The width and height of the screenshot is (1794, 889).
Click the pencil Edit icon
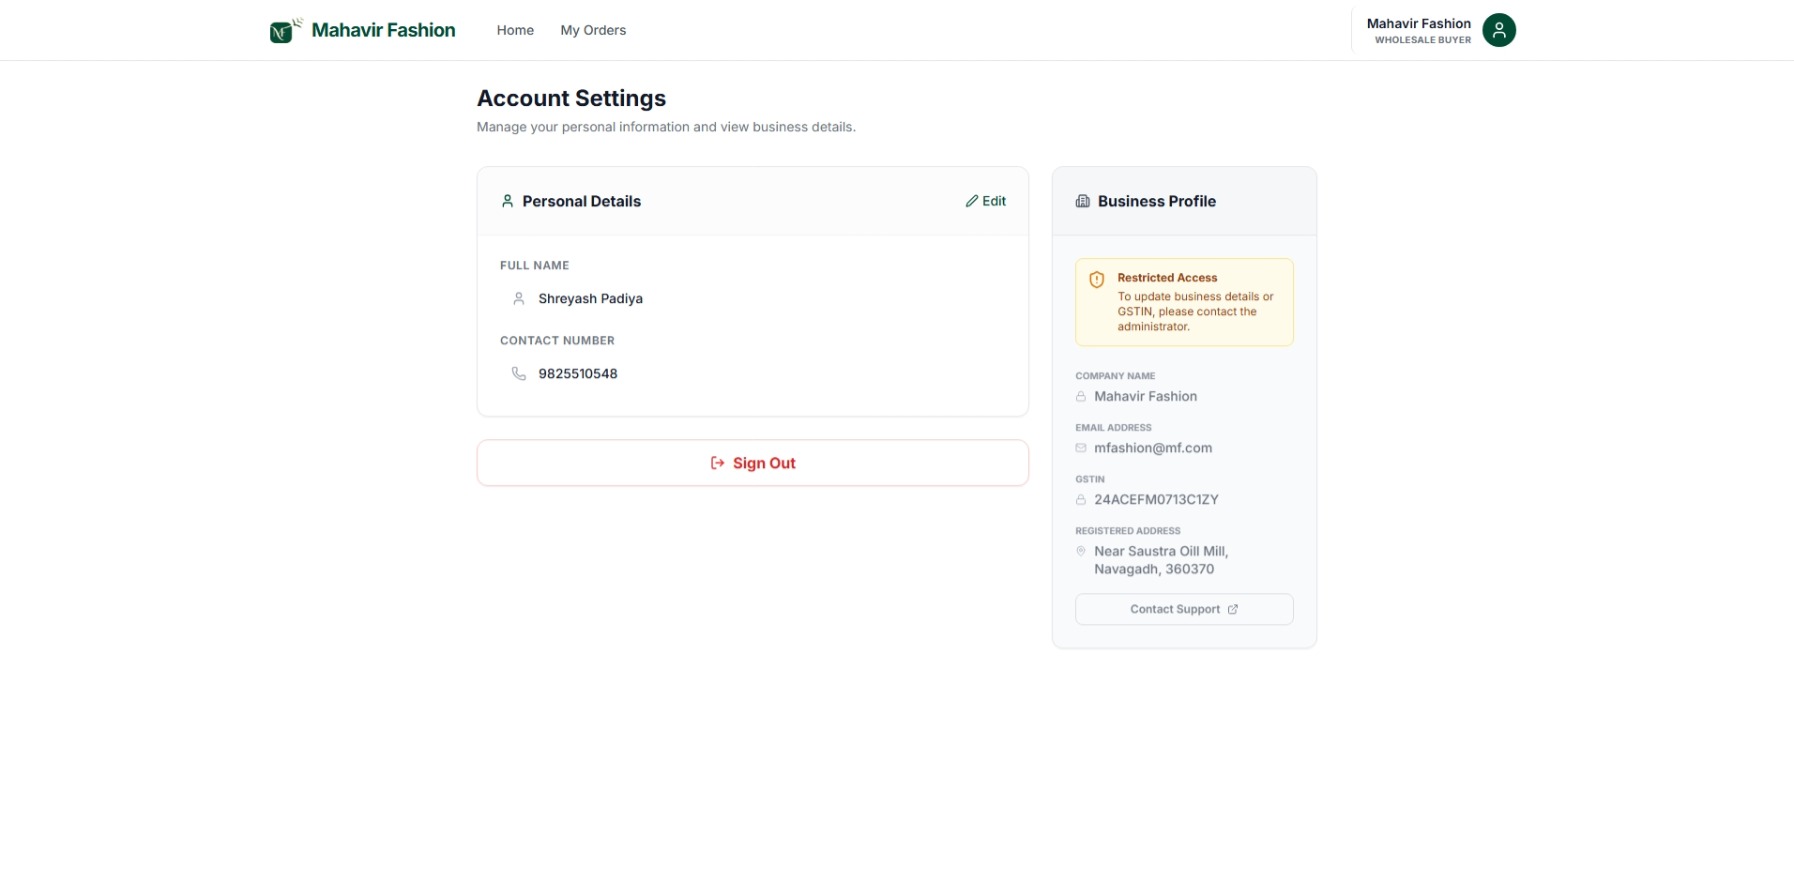click(971, 201)
